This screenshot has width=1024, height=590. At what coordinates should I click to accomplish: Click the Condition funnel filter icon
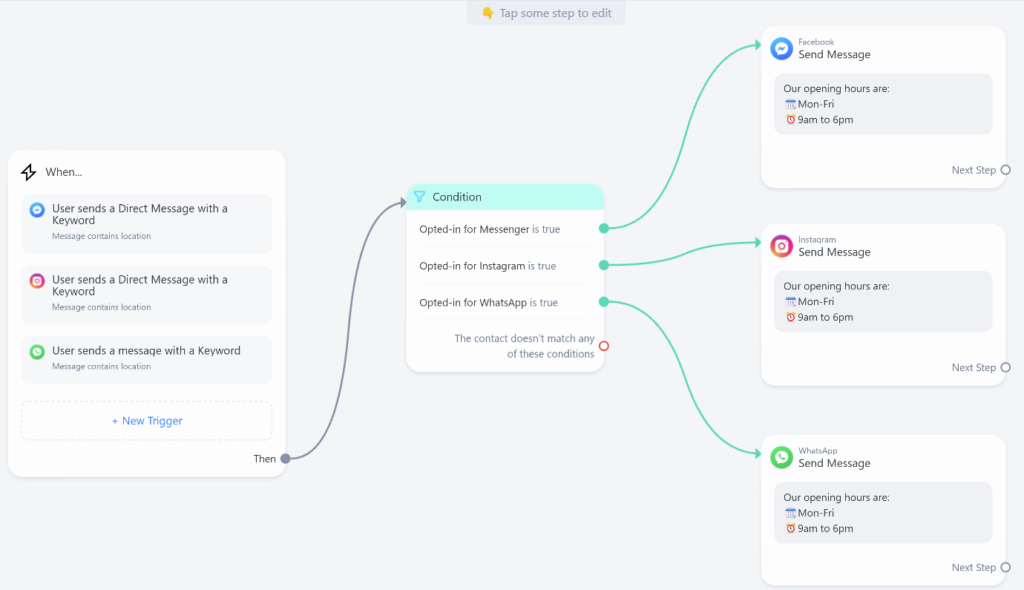(419, 197)
